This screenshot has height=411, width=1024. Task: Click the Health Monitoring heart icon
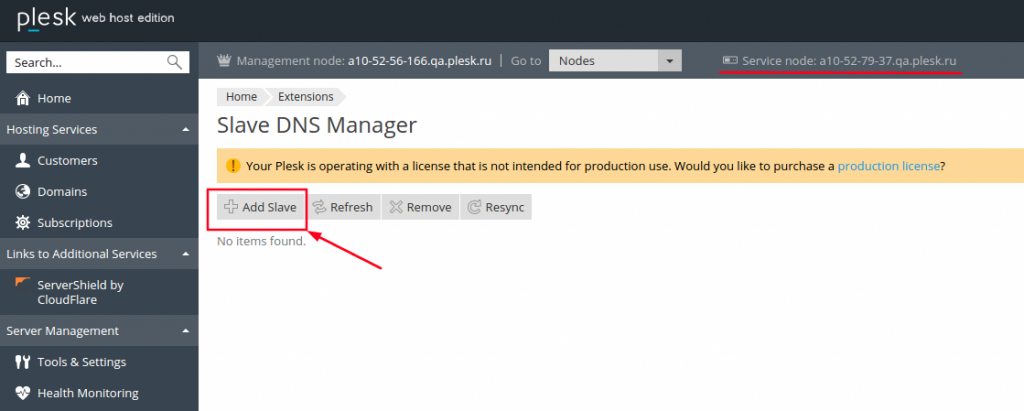[x=23, y=393]
